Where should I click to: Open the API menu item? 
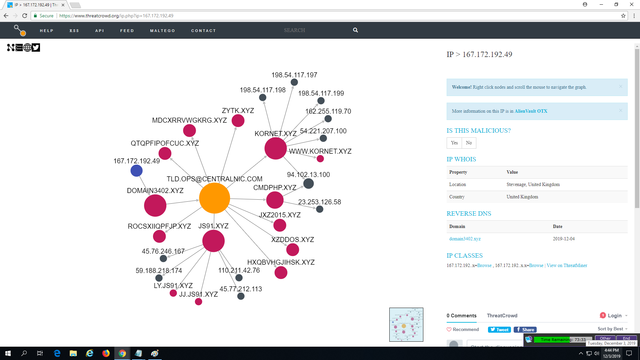point(100,31)
